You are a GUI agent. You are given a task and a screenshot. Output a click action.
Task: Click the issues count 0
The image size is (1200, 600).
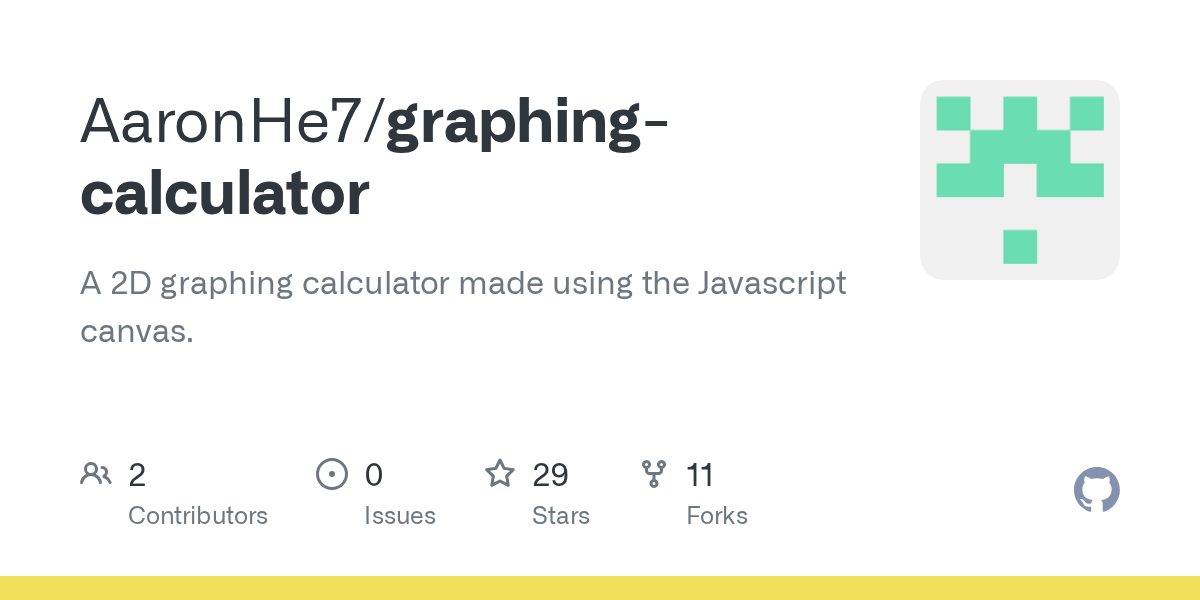373,474
